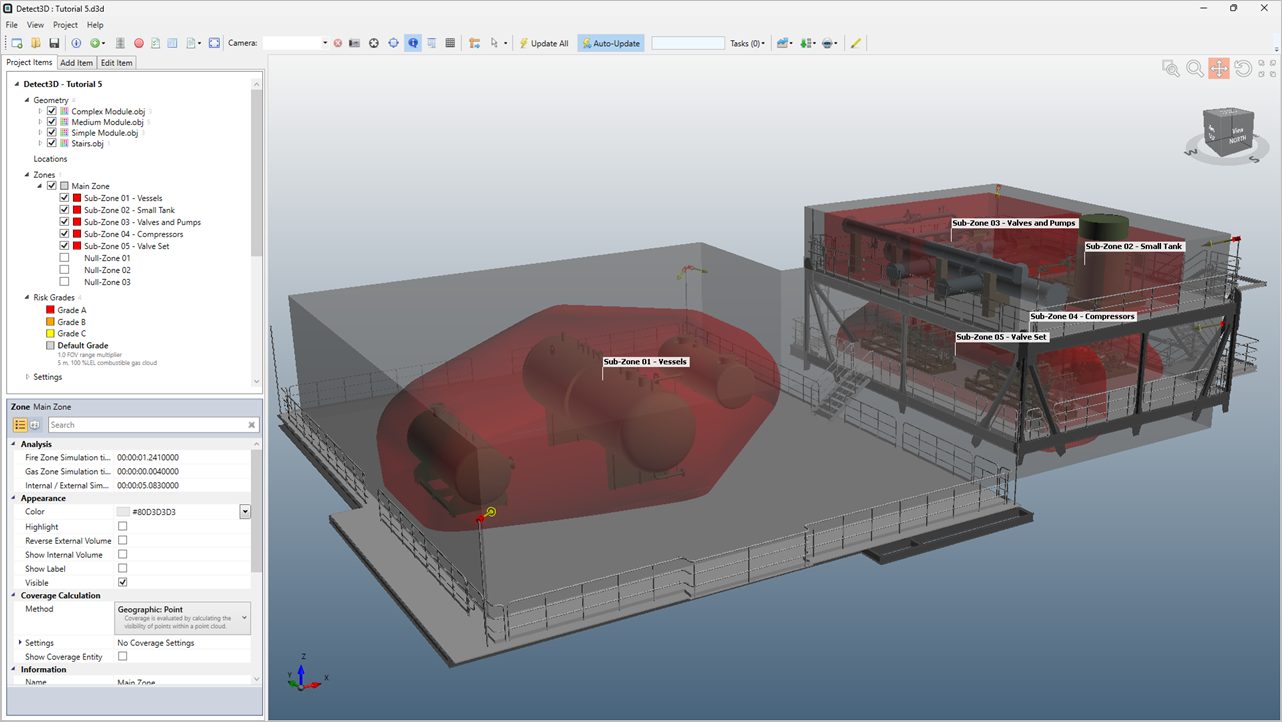Click the yellow pencil markup icon
Screen dimensions: 1282x722
(856, 43)
